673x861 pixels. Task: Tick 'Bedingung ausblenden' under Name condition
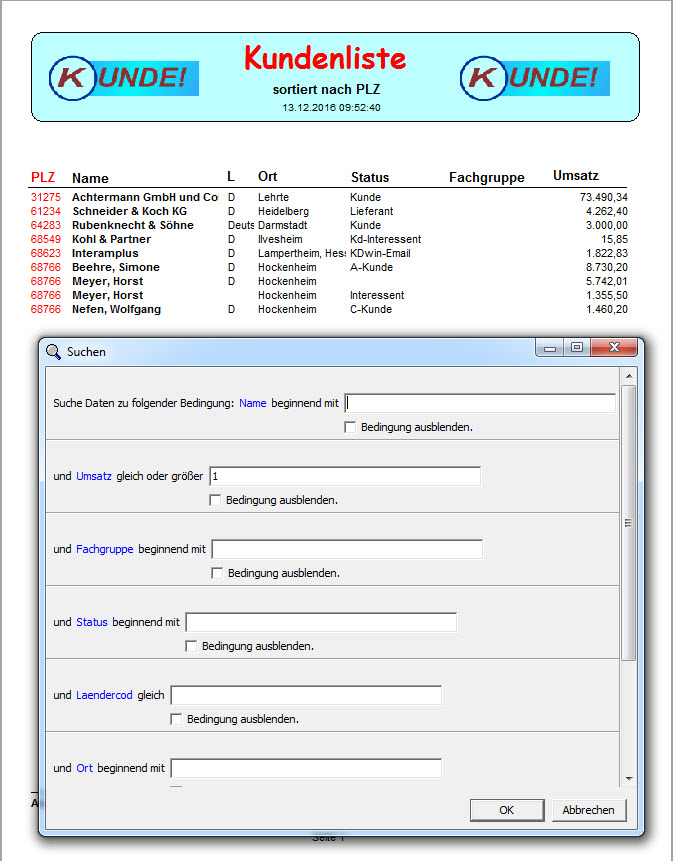coord(350,427)
